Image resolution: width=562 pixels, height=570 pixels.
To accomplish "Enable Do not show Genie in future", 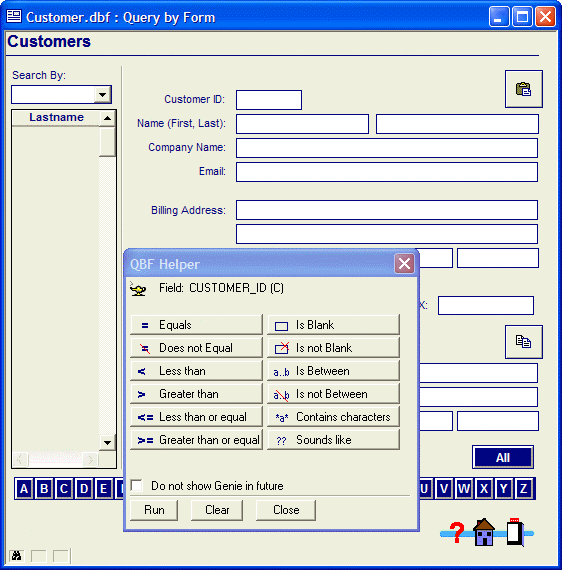I will point(137,486).
